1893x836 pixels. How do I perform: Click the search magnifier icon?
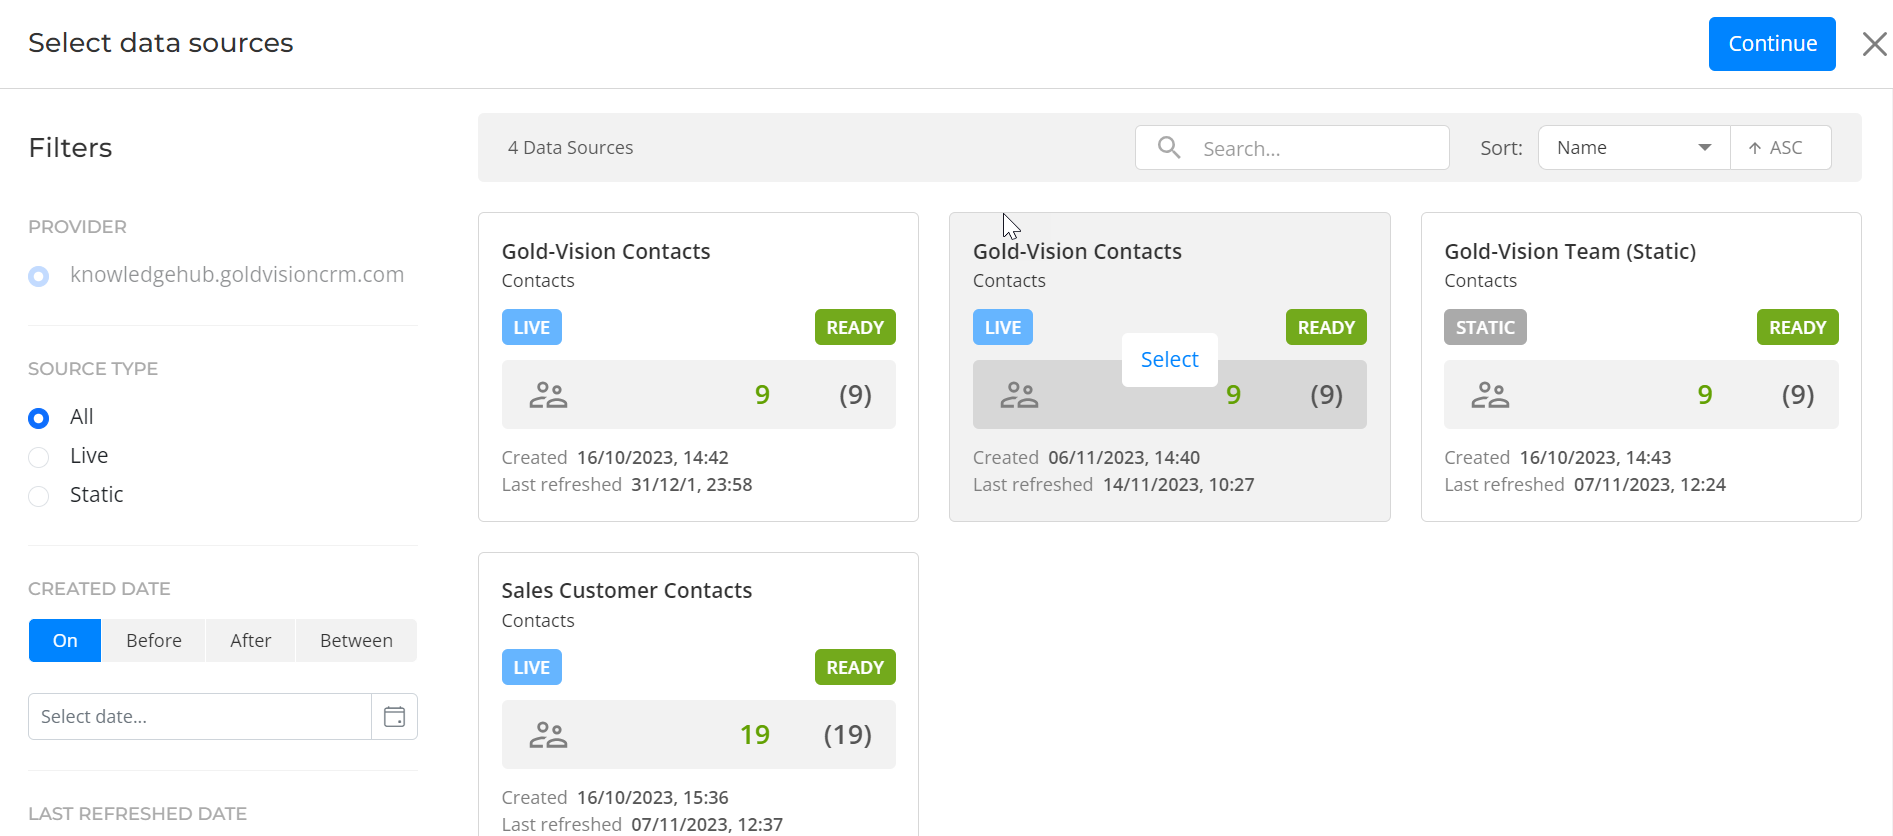point(1168,148)
